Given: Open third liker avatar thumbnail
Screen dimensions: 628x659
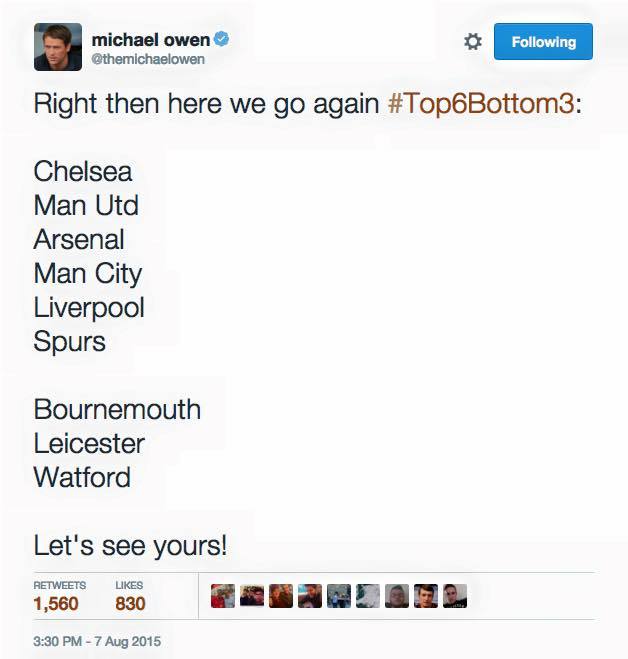Looking at the screenshot, I should tap(281, 596).
